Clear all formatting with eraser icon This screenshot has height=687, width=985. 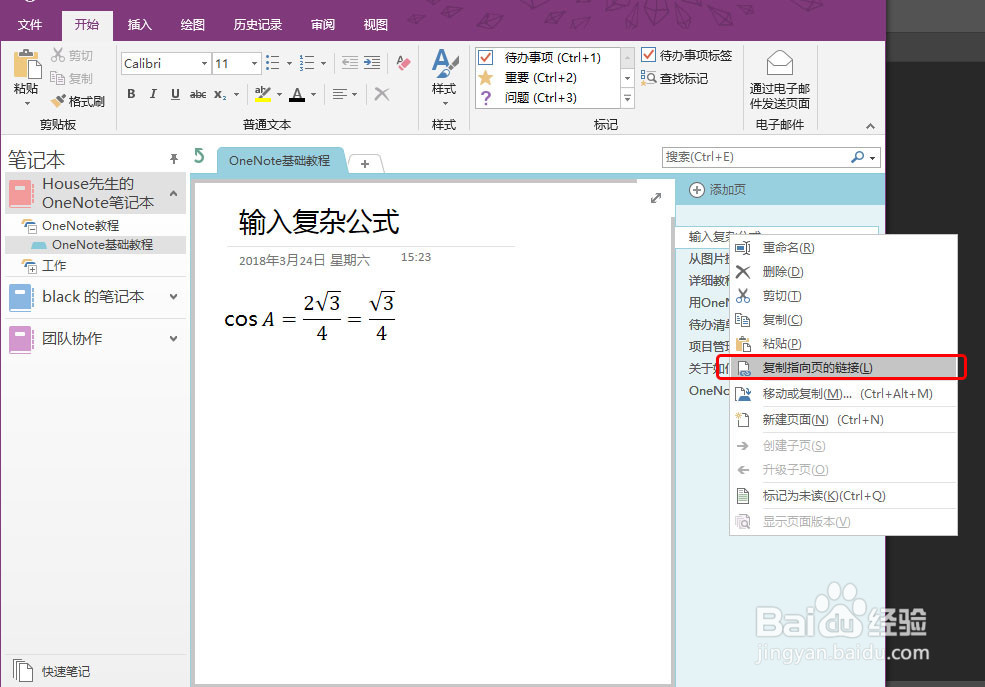point(403,63)
